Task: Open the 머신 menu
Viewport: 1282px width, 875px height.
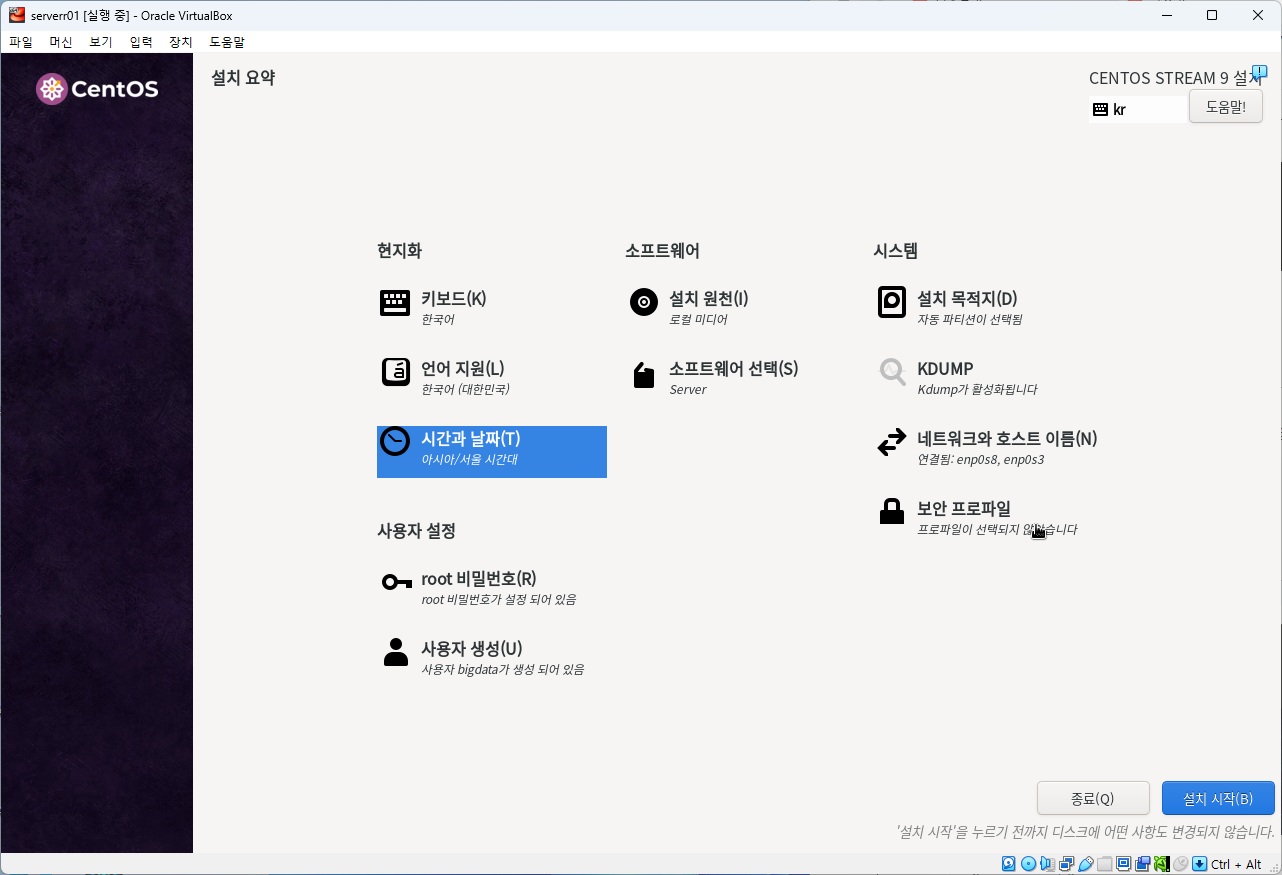Action: [61, 42]
